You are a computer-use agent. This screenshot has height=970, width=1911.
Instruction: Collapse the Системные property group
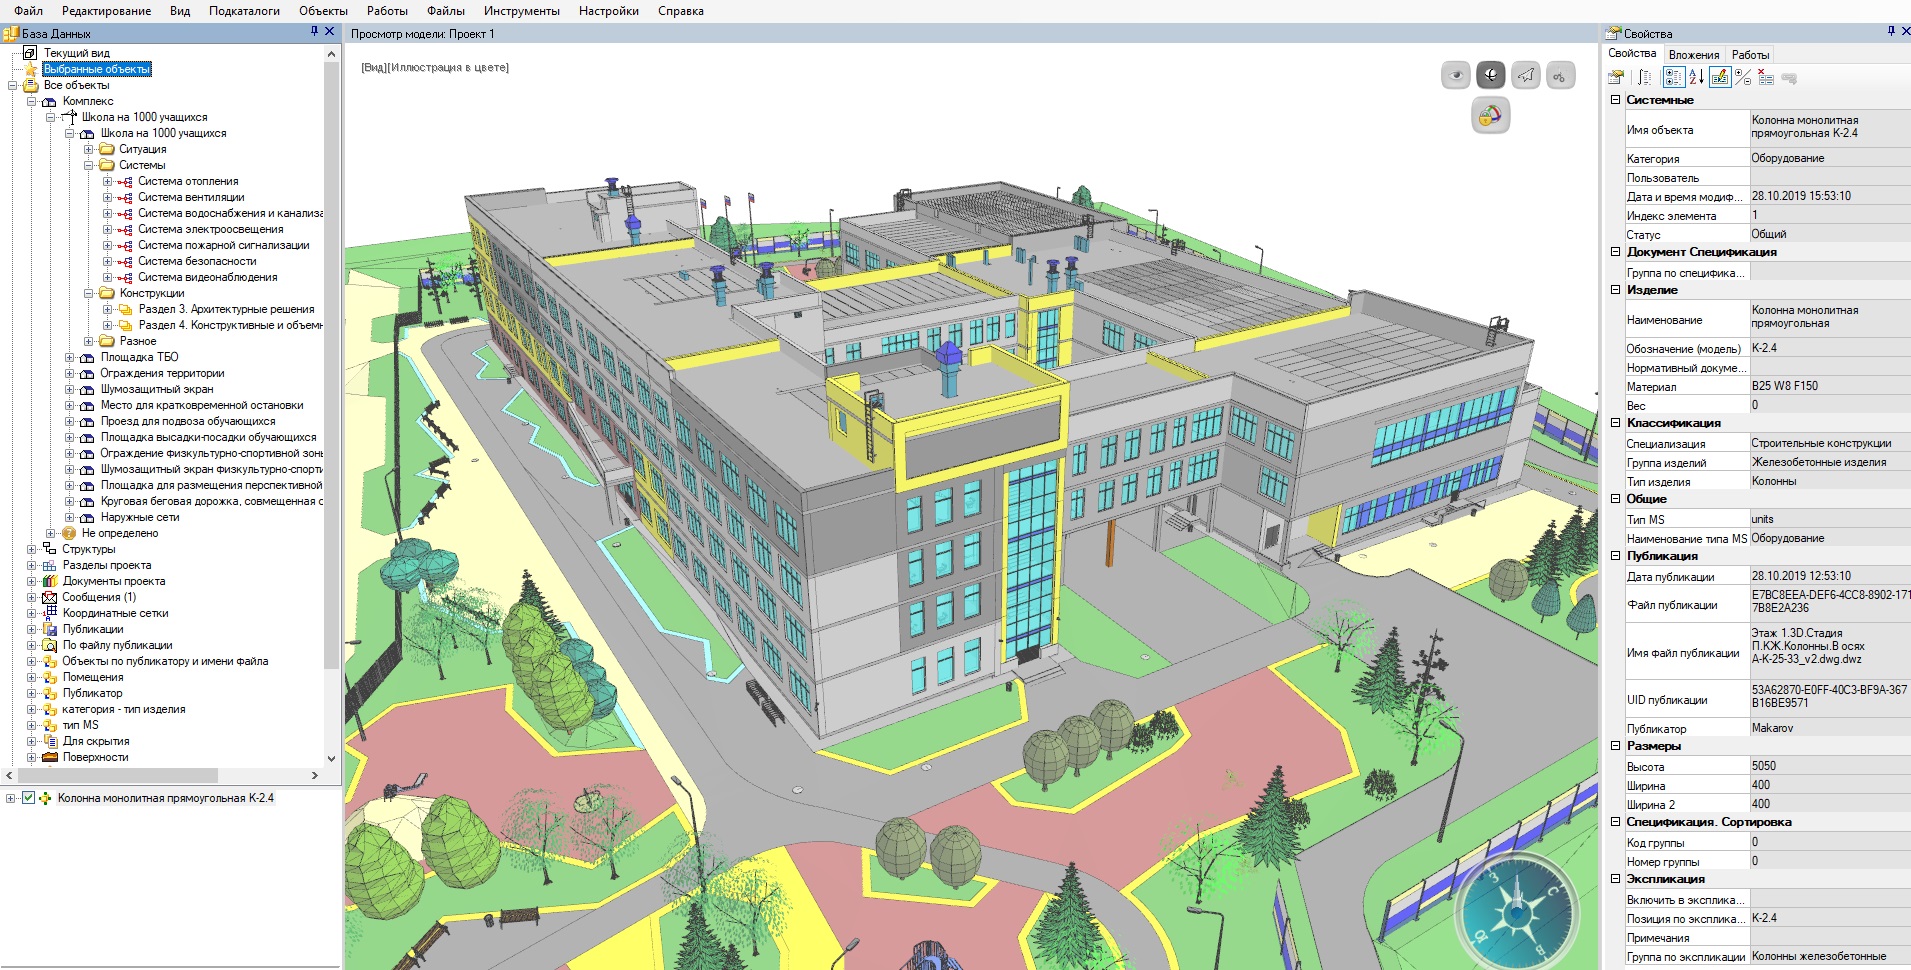pos(1615,100)
